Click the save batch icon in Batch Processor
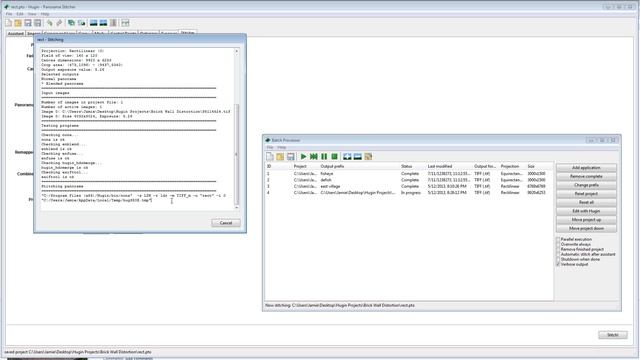 point(291,157)
